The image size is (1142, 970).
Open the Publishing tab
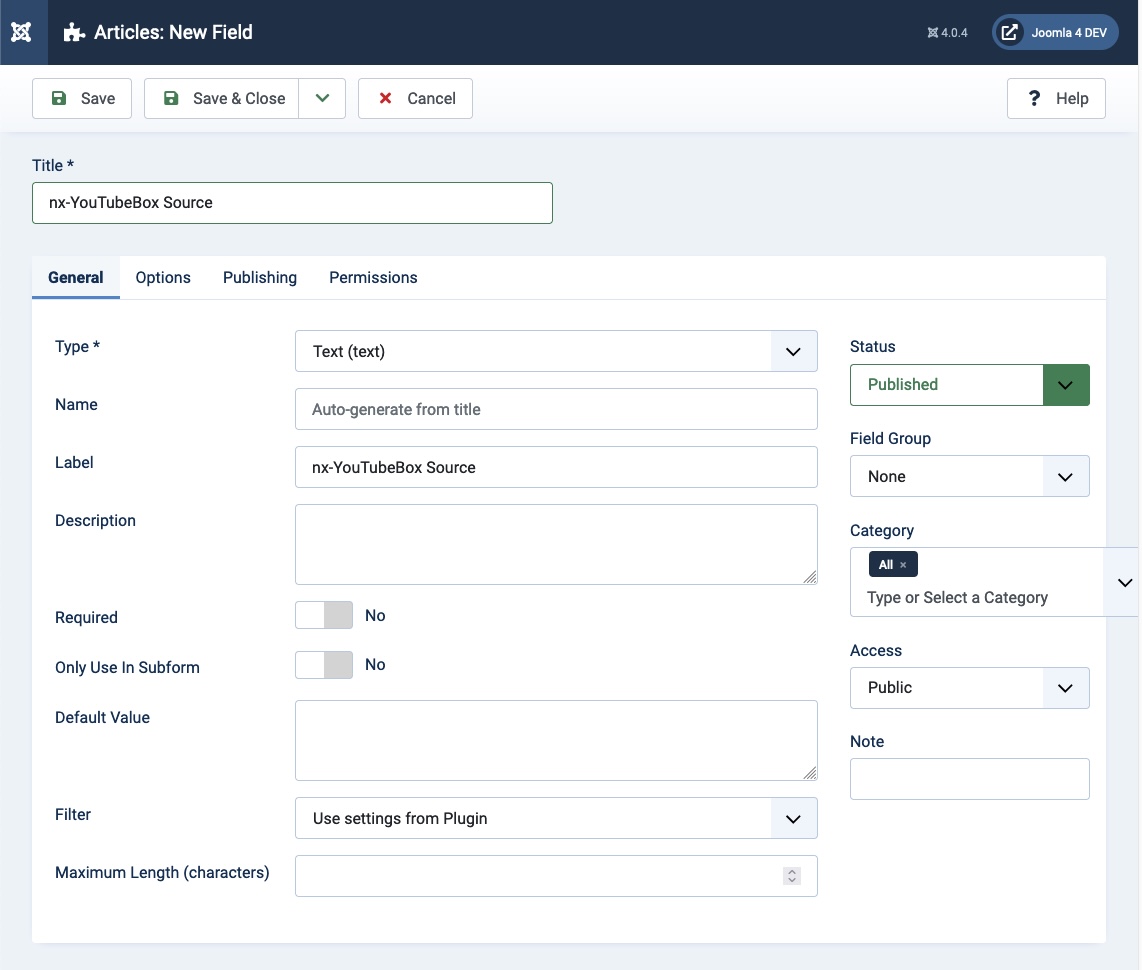[x=260, y=277]
